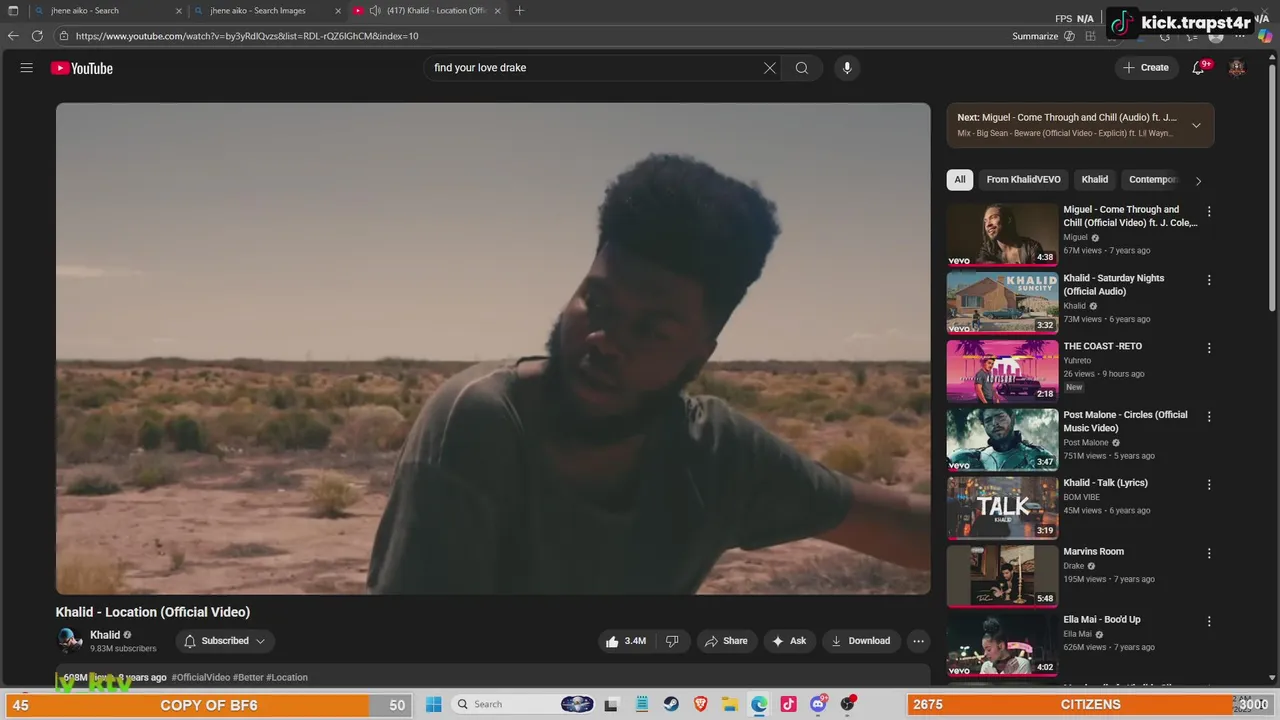Viewport: 1280px width, 720px height.
Task: Open options for Ella Mai Boo'd Up video
Action: tap(1209, 621)
